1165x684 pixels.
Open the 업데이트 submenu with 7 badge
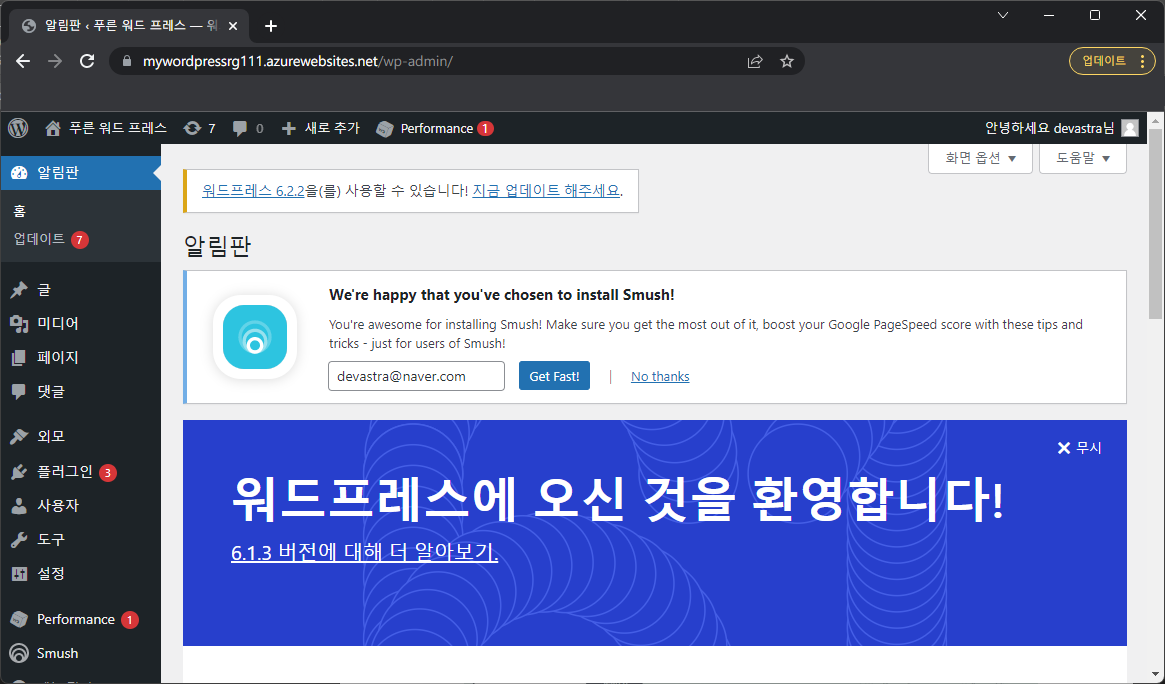point(51,239)
